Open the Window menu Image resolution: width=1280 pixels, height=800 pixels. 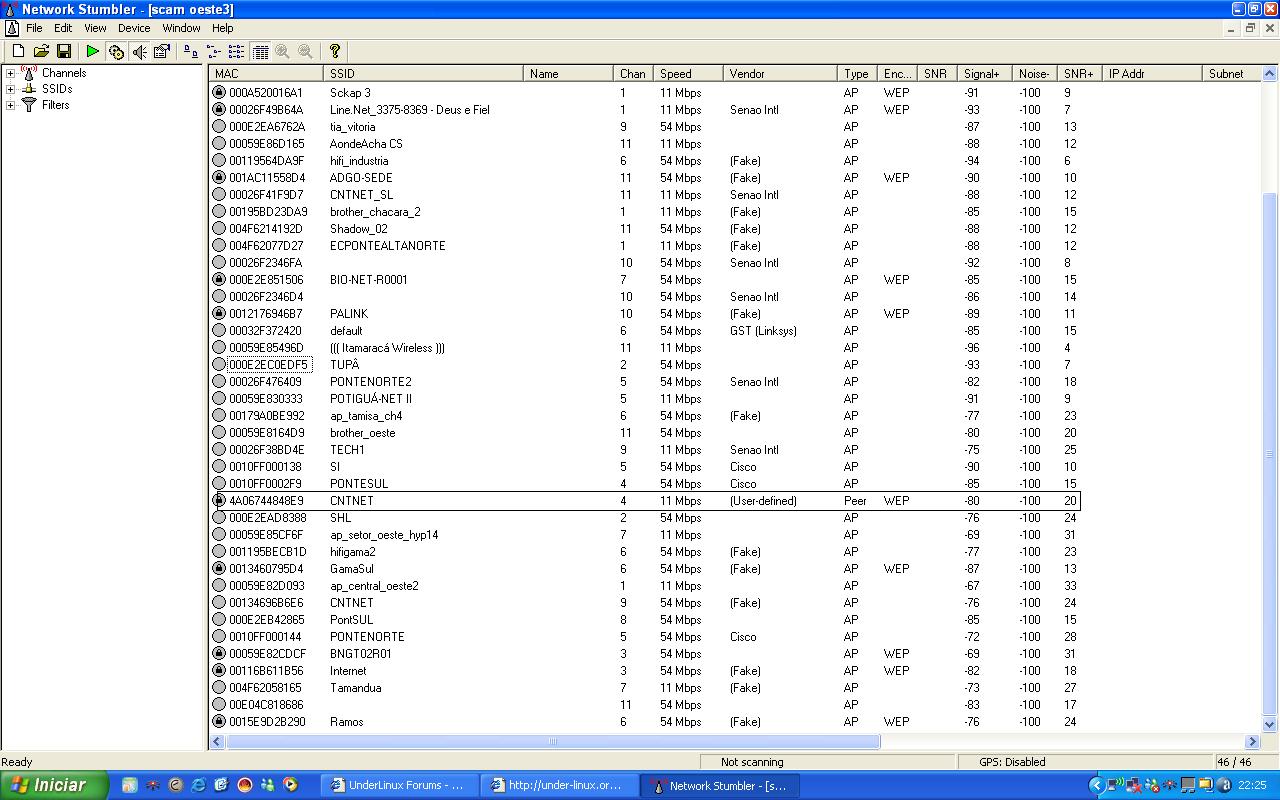(181, 28)
